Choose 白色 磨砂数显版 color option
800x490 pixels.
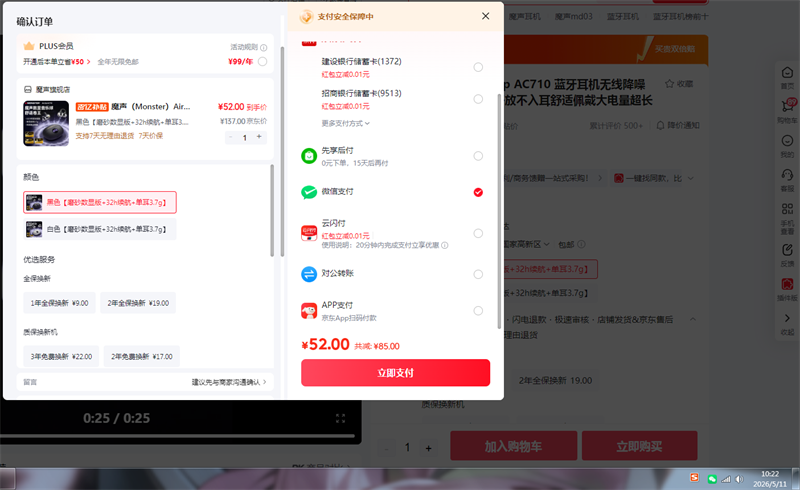pos(100,229)
